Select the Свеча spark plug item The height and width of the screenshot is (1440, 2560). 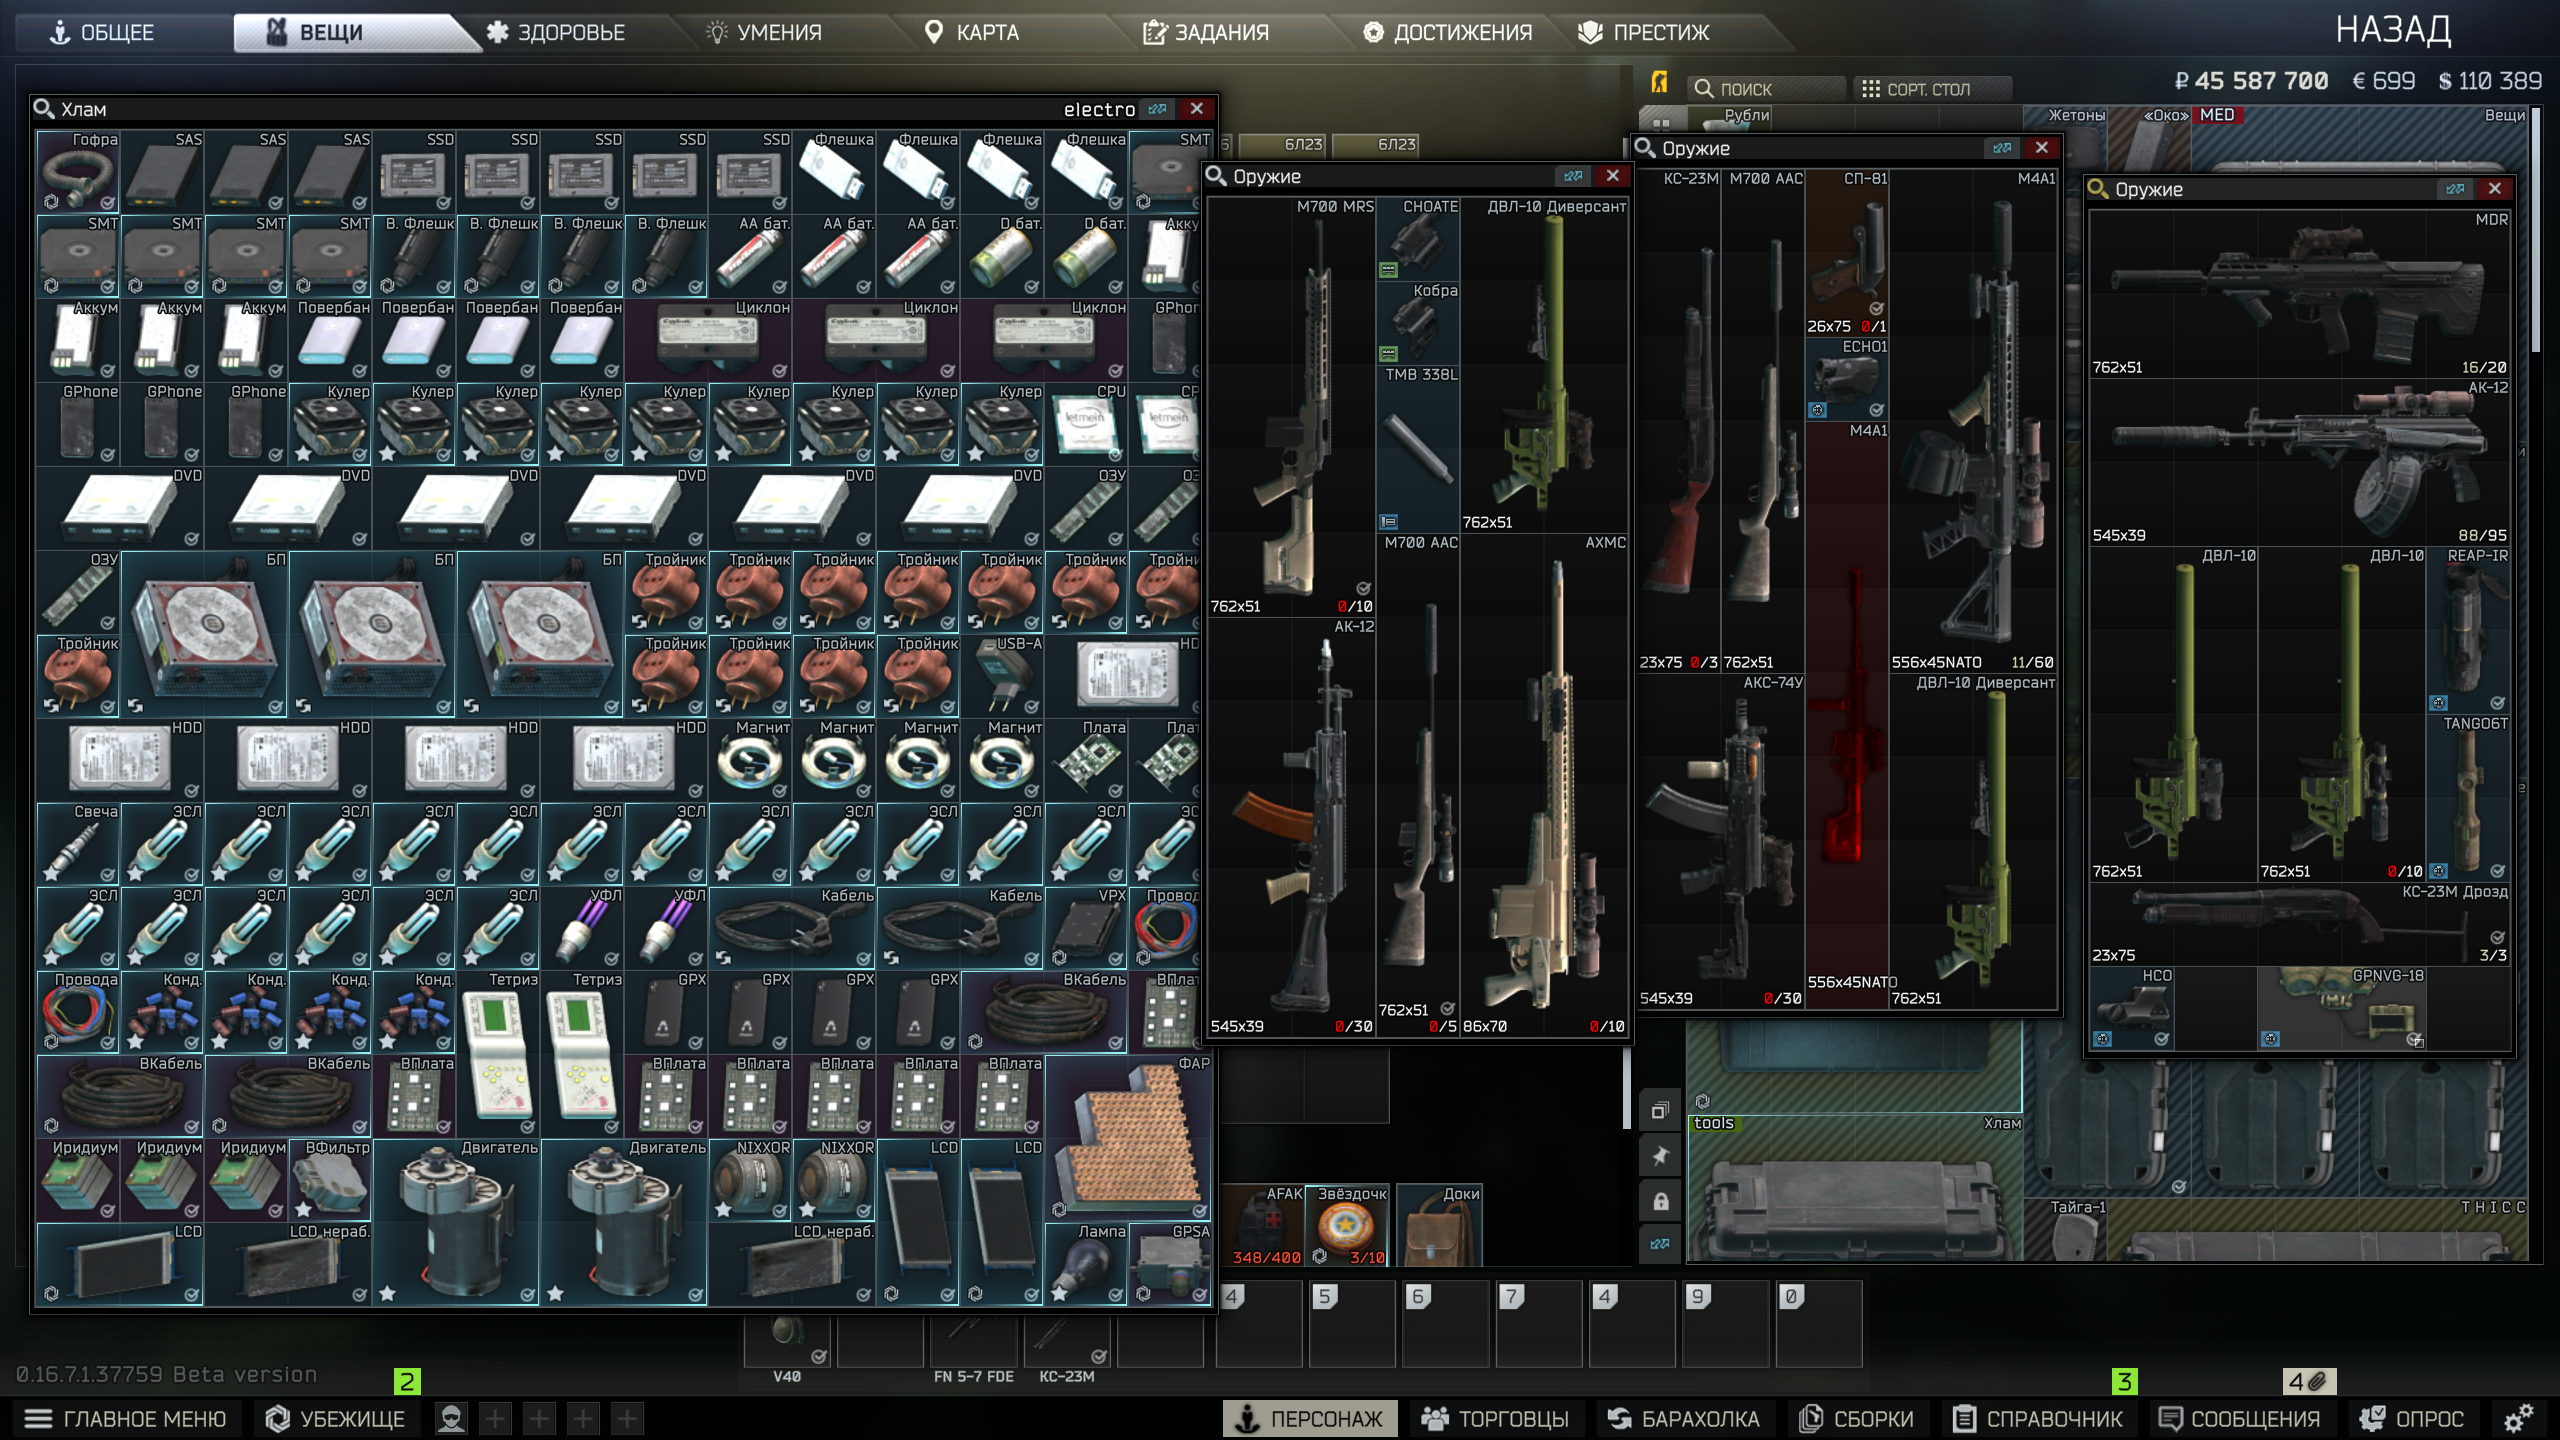click(78, 844)
